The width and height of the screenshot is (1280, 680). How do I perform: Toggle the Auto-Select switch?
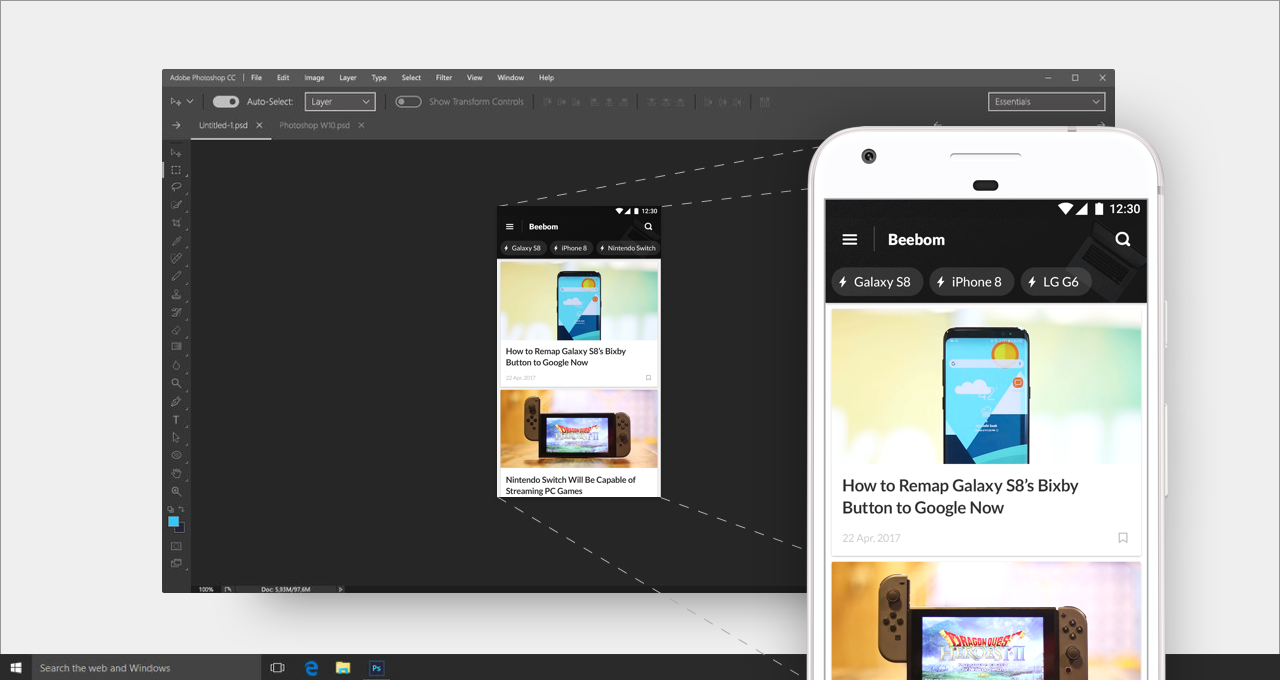pyautogui.click(x=226, y=101)
